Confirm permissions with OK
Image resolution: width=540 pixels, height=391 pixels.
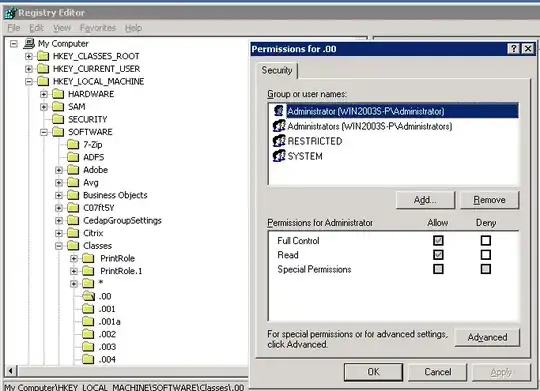[373, 372]
